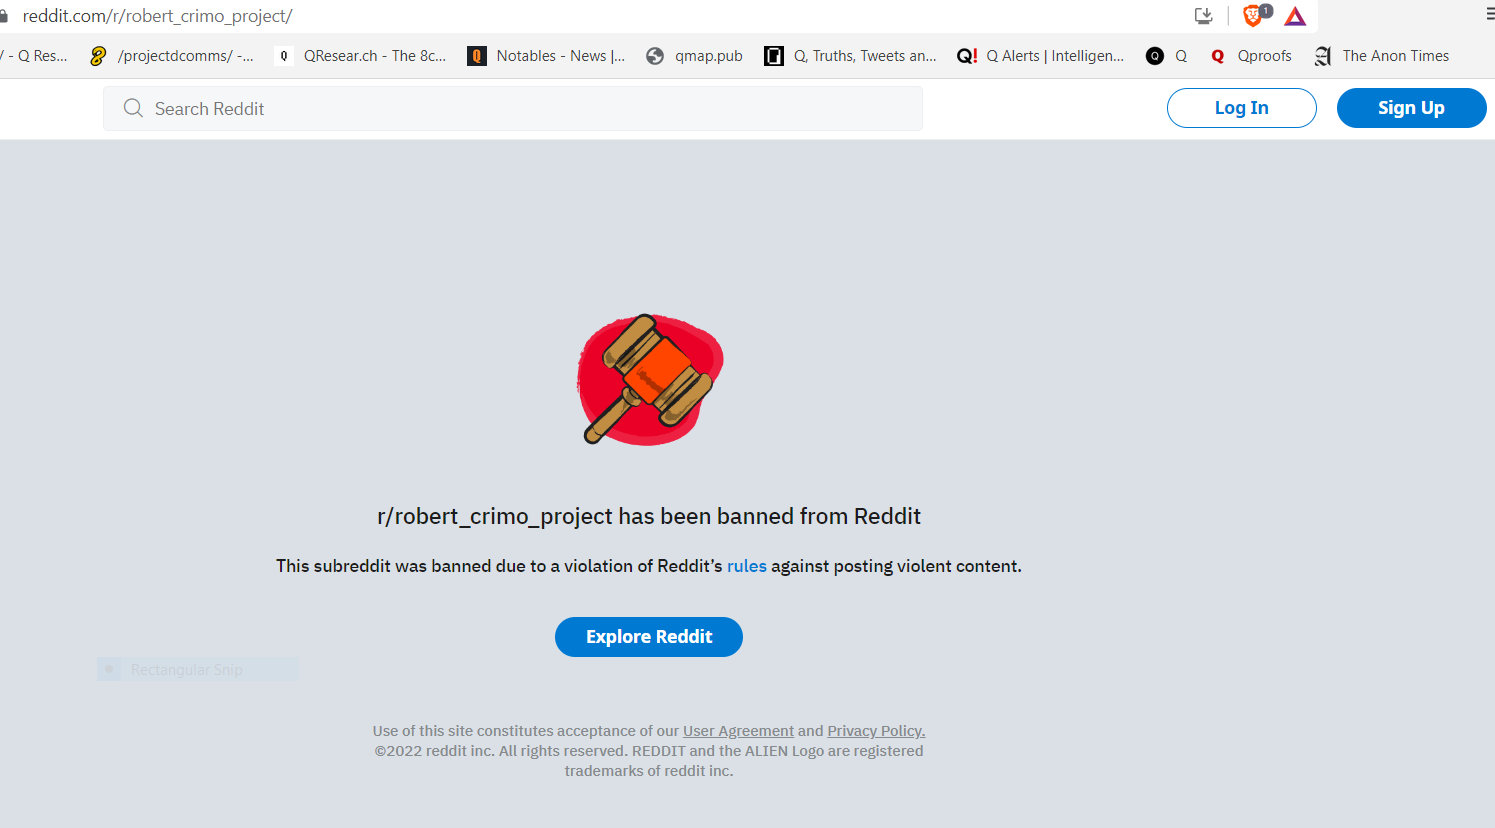This screenshot has height=828, width=1495.
Task: Open Q, Truths, Tweets bookmark
Action: 850,56
